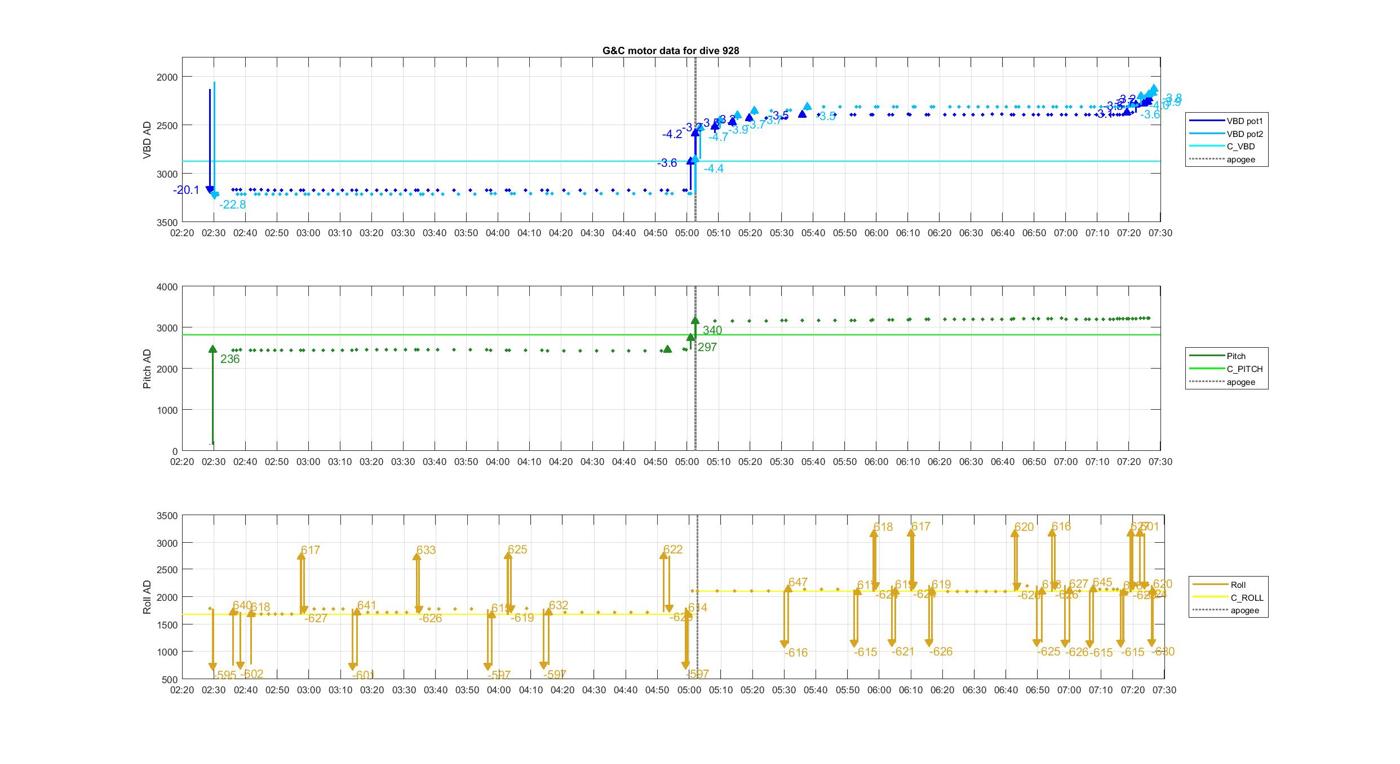Select the "632" roll data label
Viewport: 1400px width, 764px height.
(x=558, y=606)
